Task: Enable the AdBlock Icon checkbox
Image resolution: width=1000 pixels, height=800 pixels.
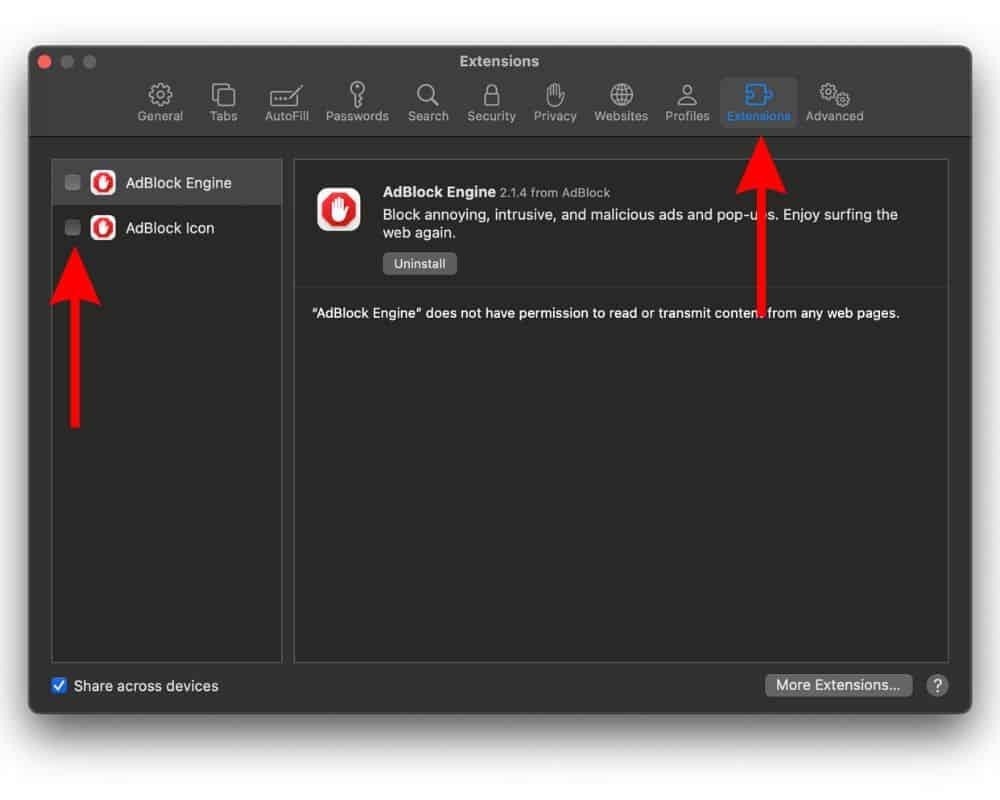Action: click(x=73, y=228)
